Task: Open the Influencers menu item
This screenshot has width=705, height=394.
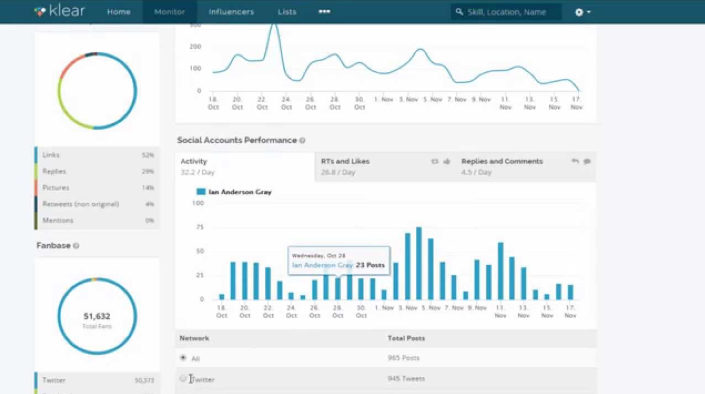Action: coord(231,12)
